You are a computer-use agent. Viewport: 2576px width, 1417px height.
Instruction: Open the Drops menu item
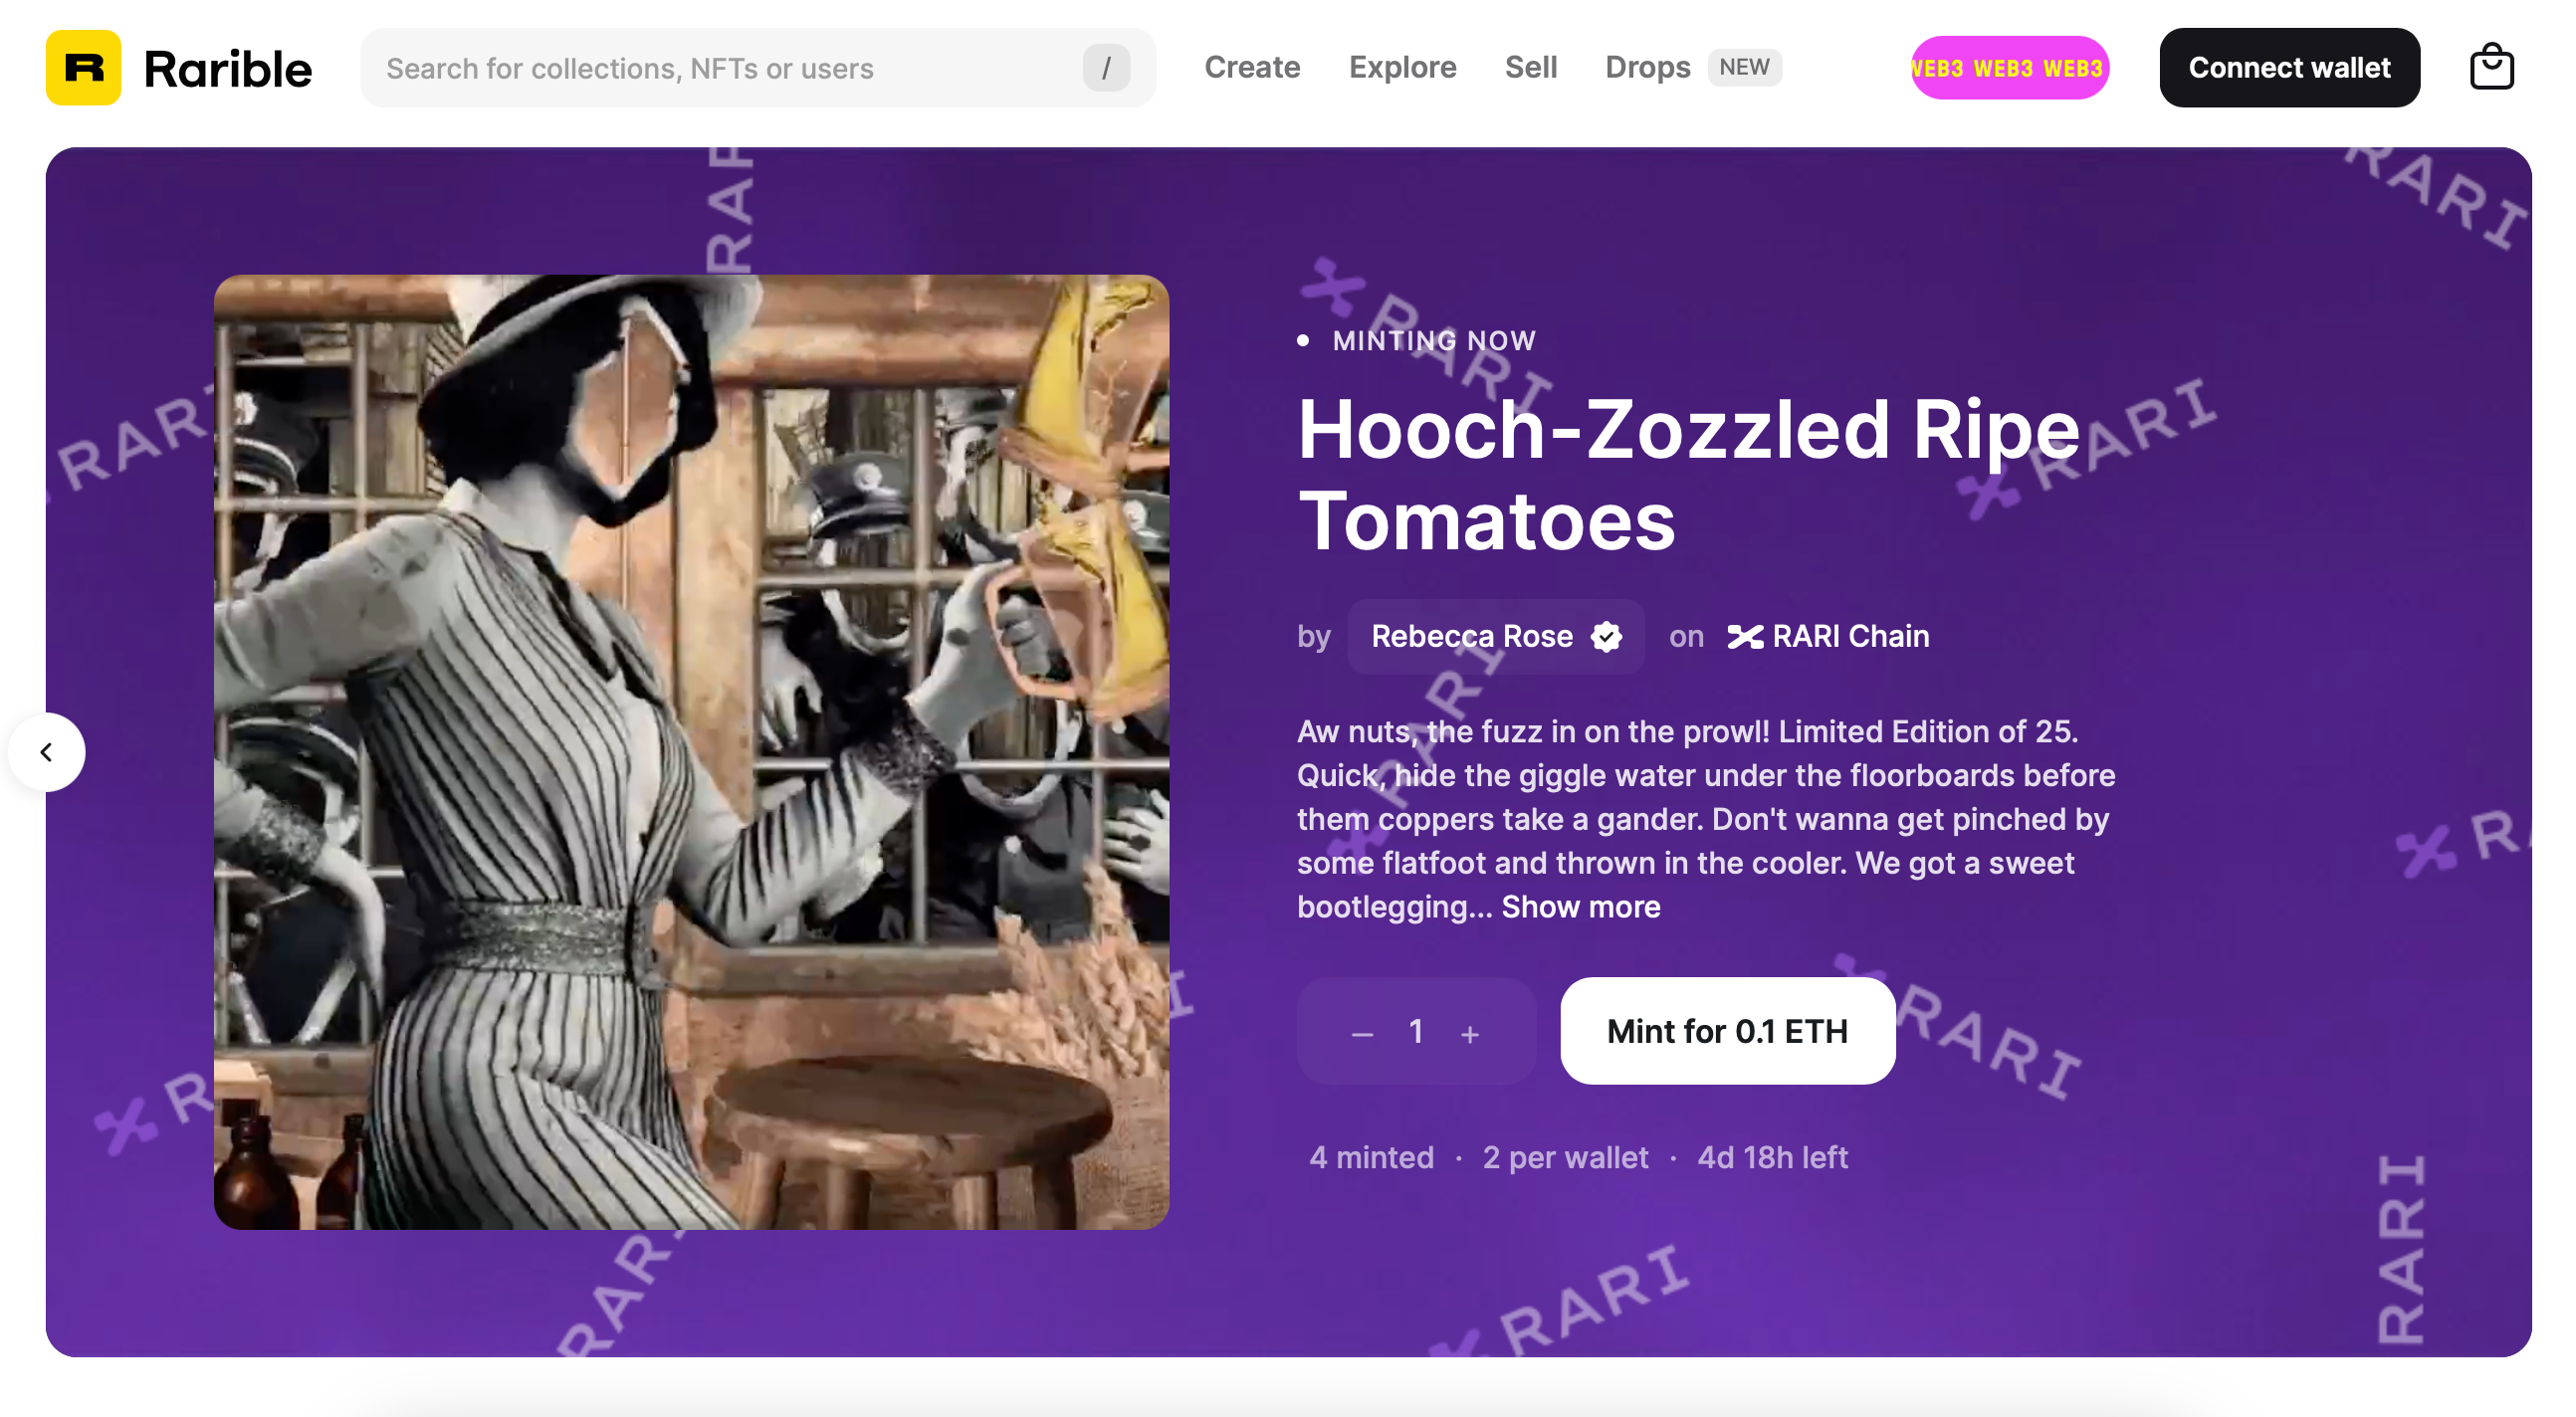1647,68
